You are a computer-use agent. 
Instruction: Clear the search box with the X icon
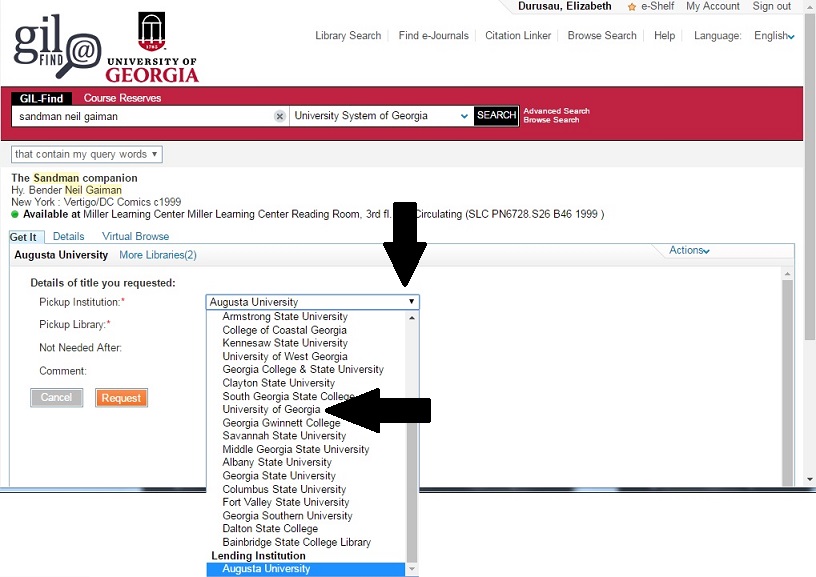point(280,116)
